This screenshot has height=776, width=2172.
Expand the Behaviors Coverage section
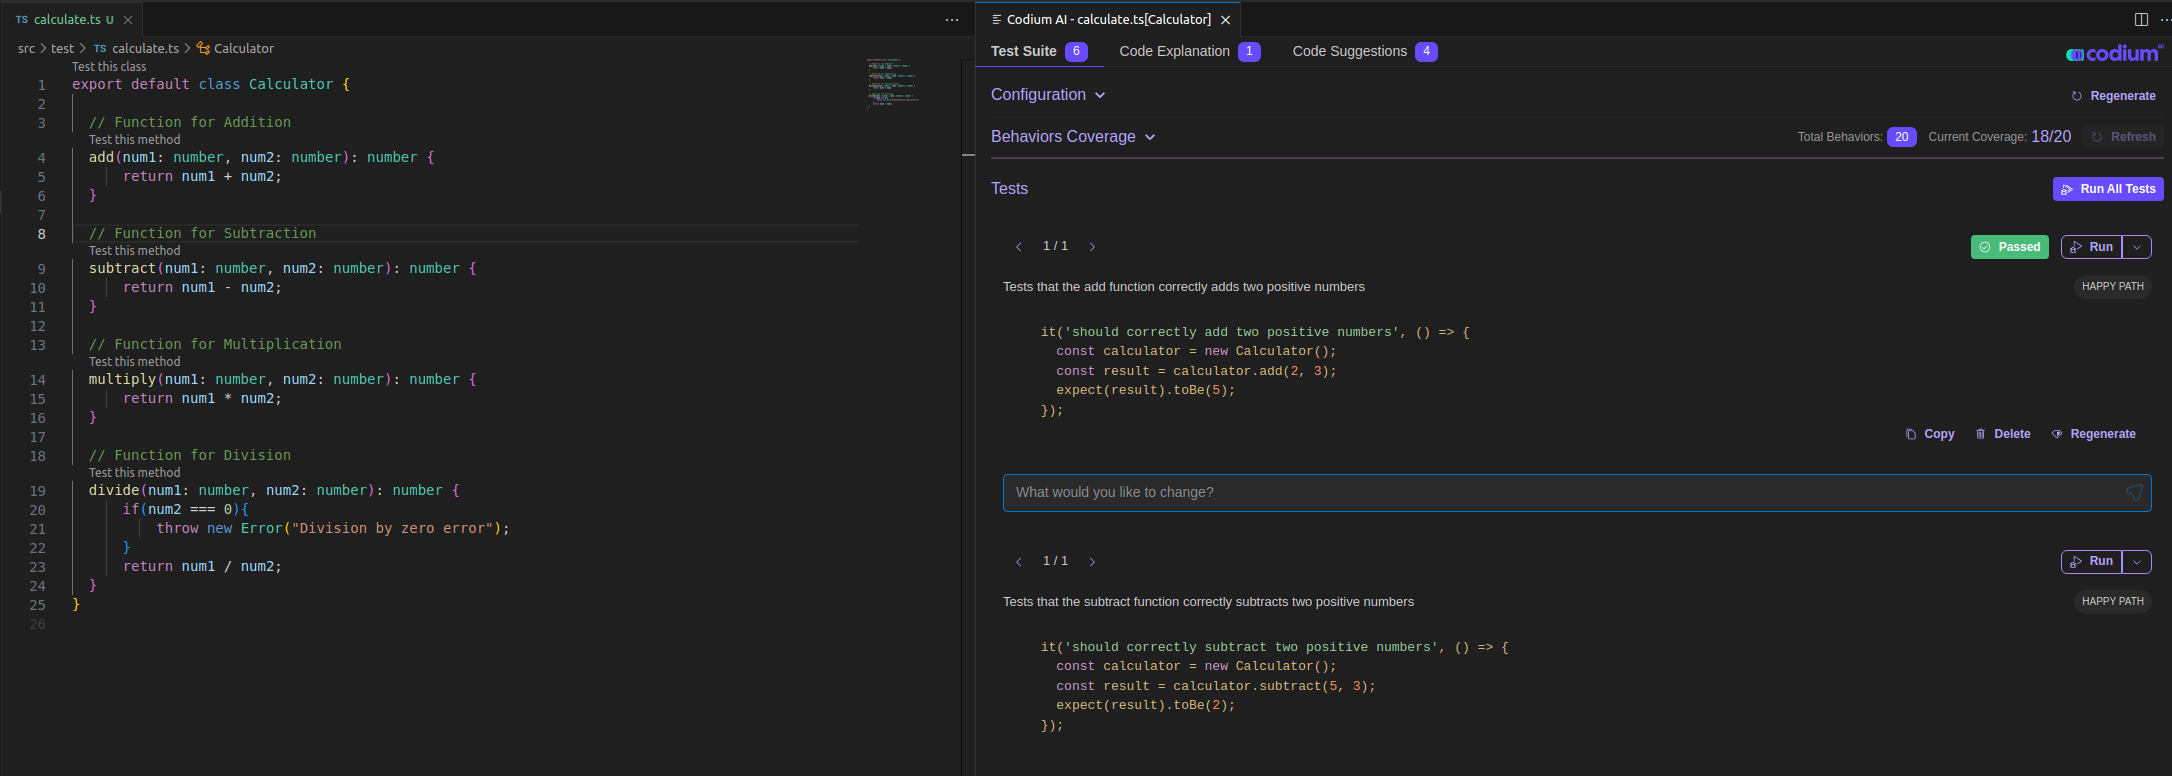coord(1073,137)
